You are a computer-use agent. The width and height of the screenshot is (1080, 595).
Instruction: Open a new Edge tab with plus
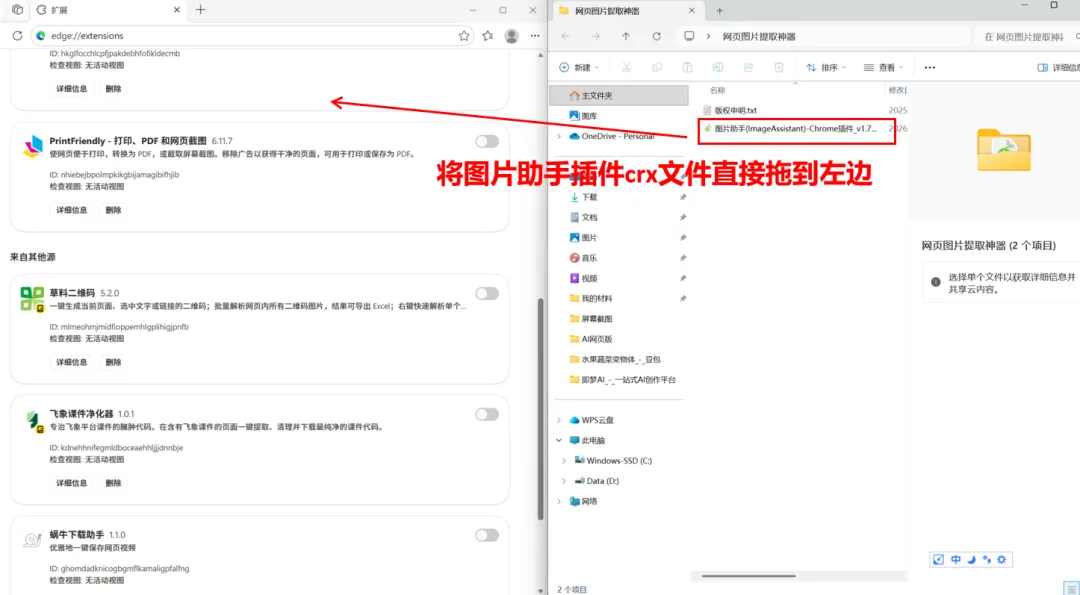click(200, 10)
